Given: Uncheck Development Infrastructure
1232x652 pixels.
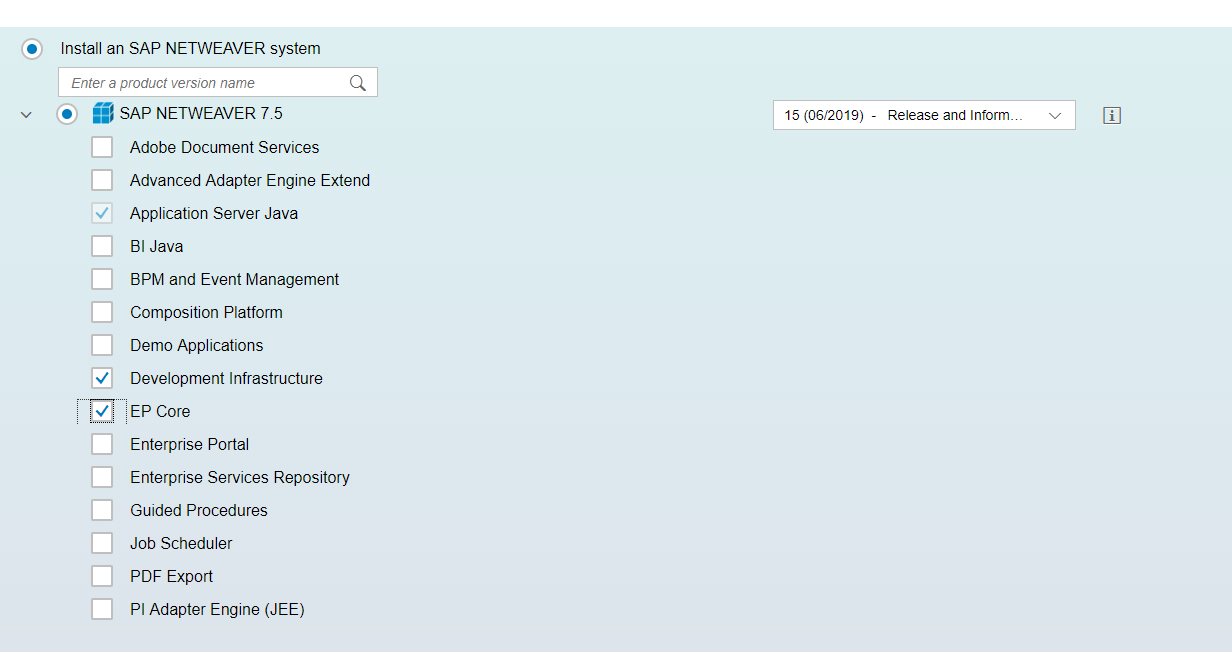Looking at the screenshot, I should point(102,378).
